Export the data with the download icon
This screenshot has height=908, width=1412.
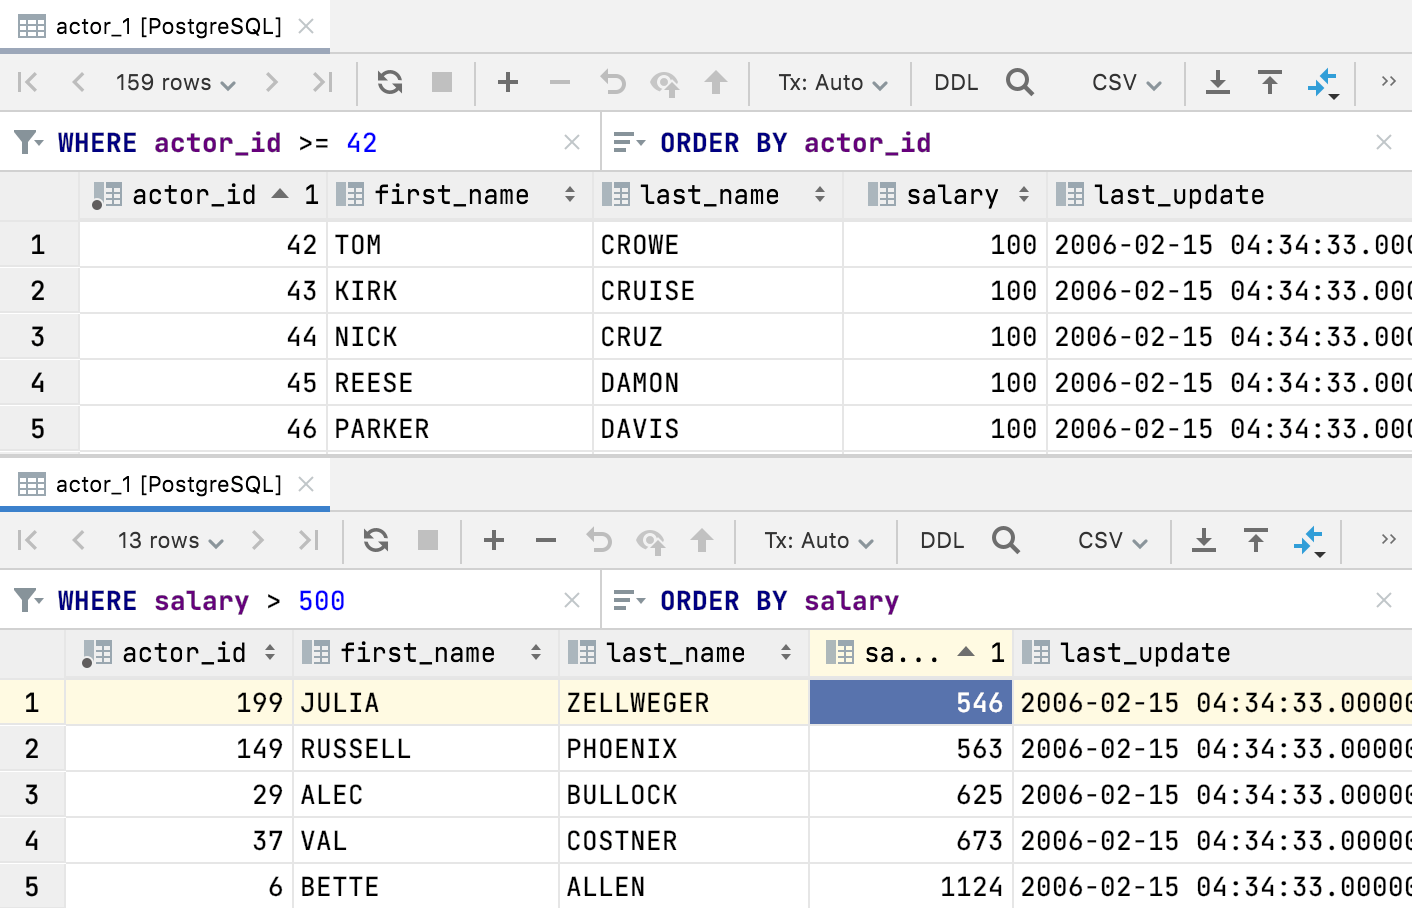tap(1218, 82)
